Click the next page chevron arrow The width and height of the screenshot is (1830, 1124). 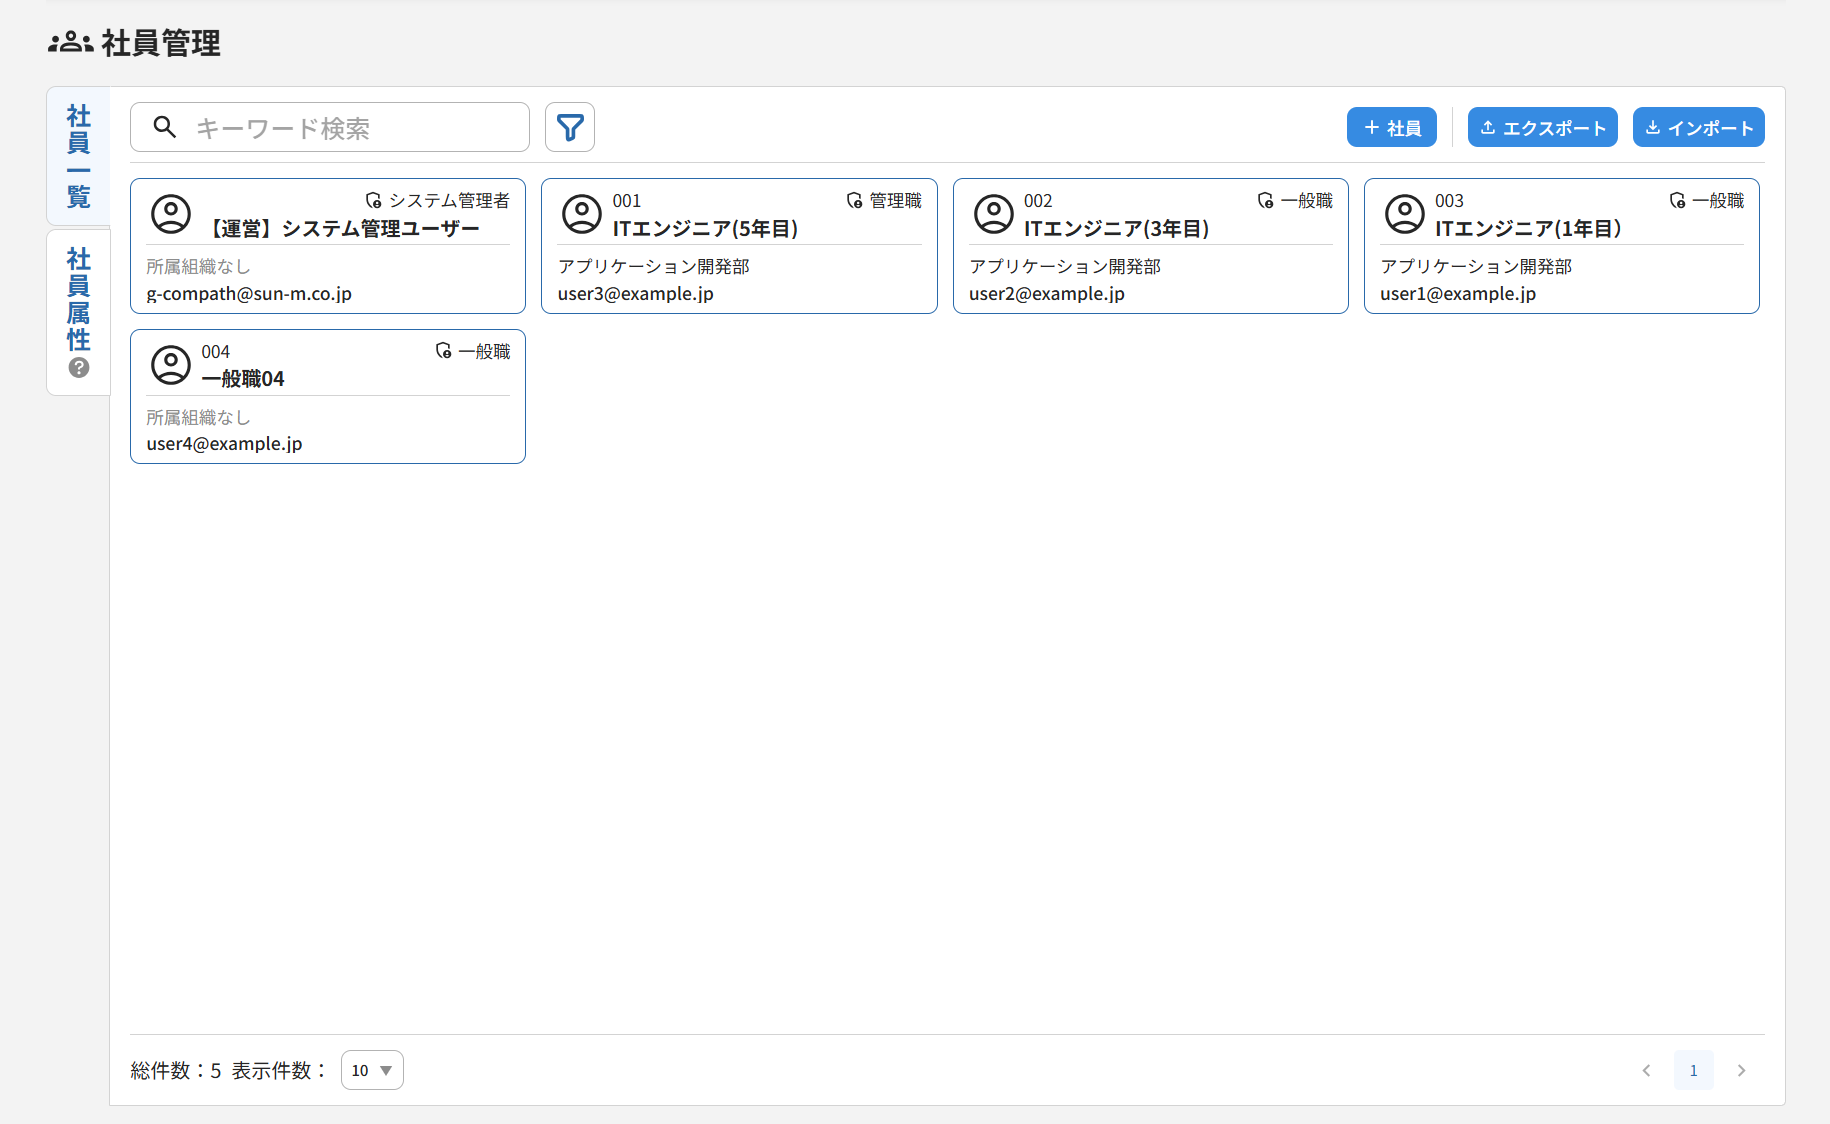pos(1741,1070)
